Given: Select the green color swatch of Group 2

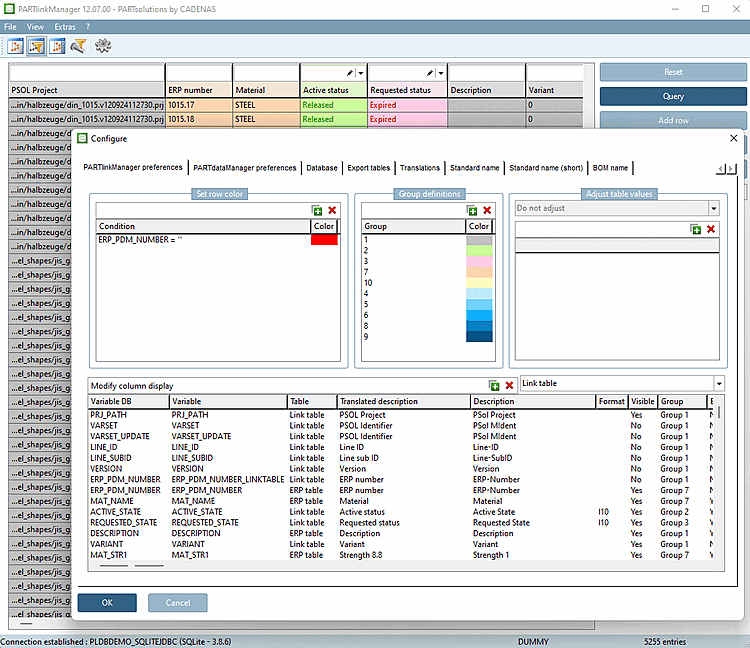Looking at the screenshot, I should pyautogui.click(x=479, y=251).
